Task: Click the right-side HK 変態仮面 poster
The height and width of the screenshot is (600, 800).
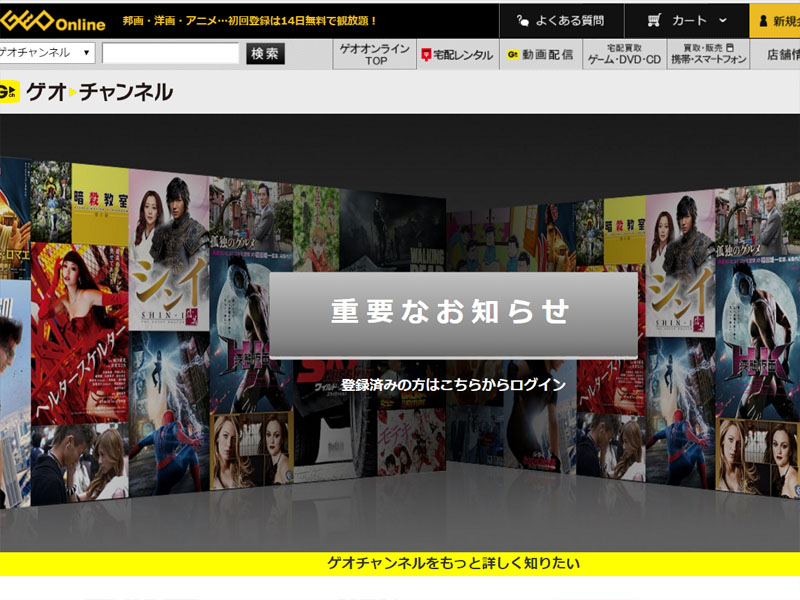Action: pyautogui.click(x=758, y=338)
